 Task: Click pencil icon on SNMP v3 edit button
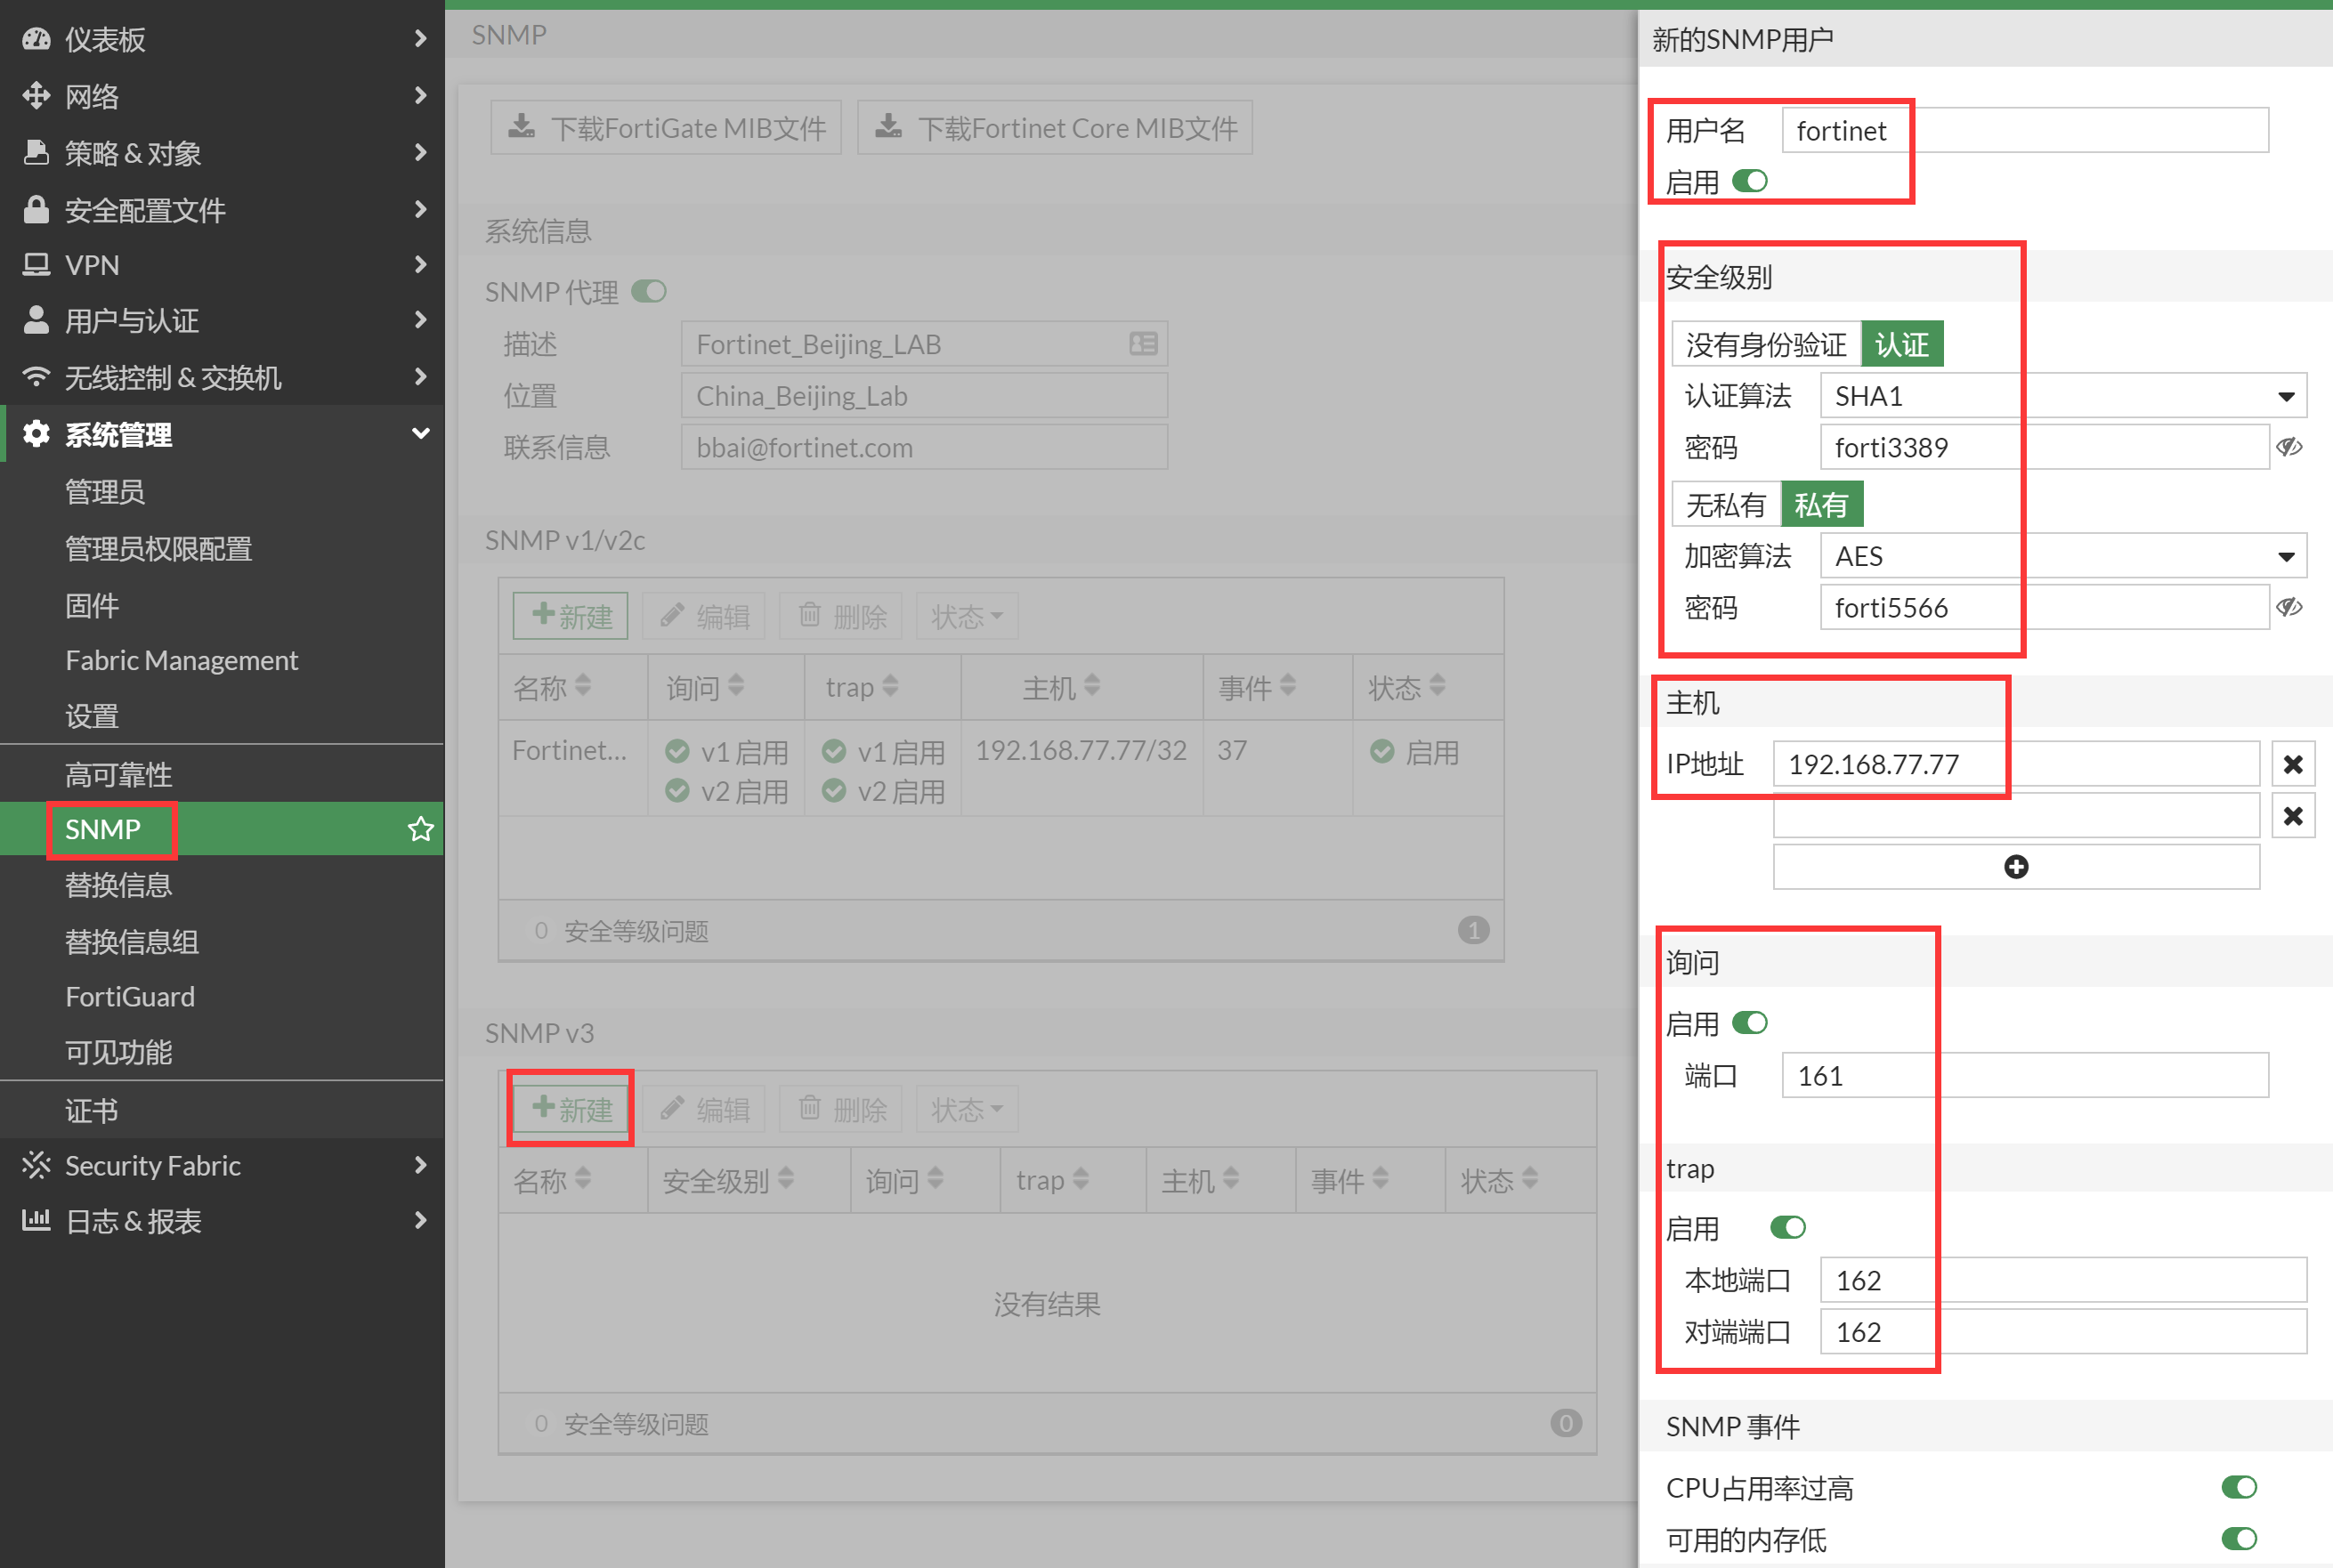(672, 1108)
